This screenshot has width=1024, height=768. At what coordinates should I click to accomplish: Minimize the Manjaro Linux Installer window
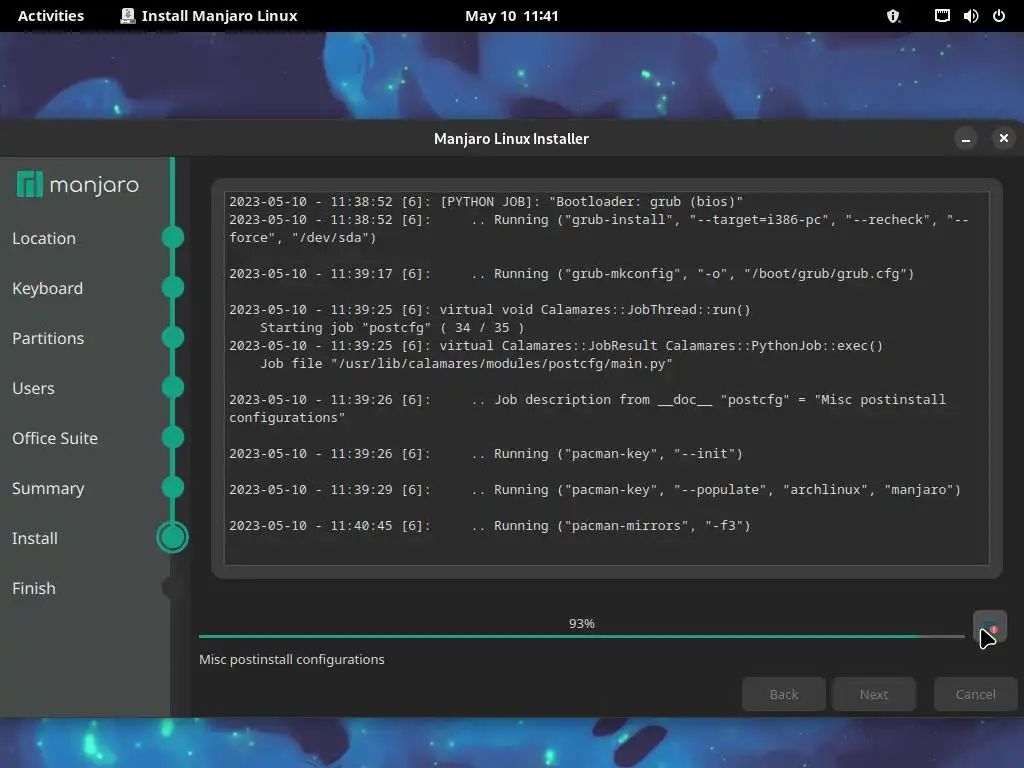click(x=966, y=138)
